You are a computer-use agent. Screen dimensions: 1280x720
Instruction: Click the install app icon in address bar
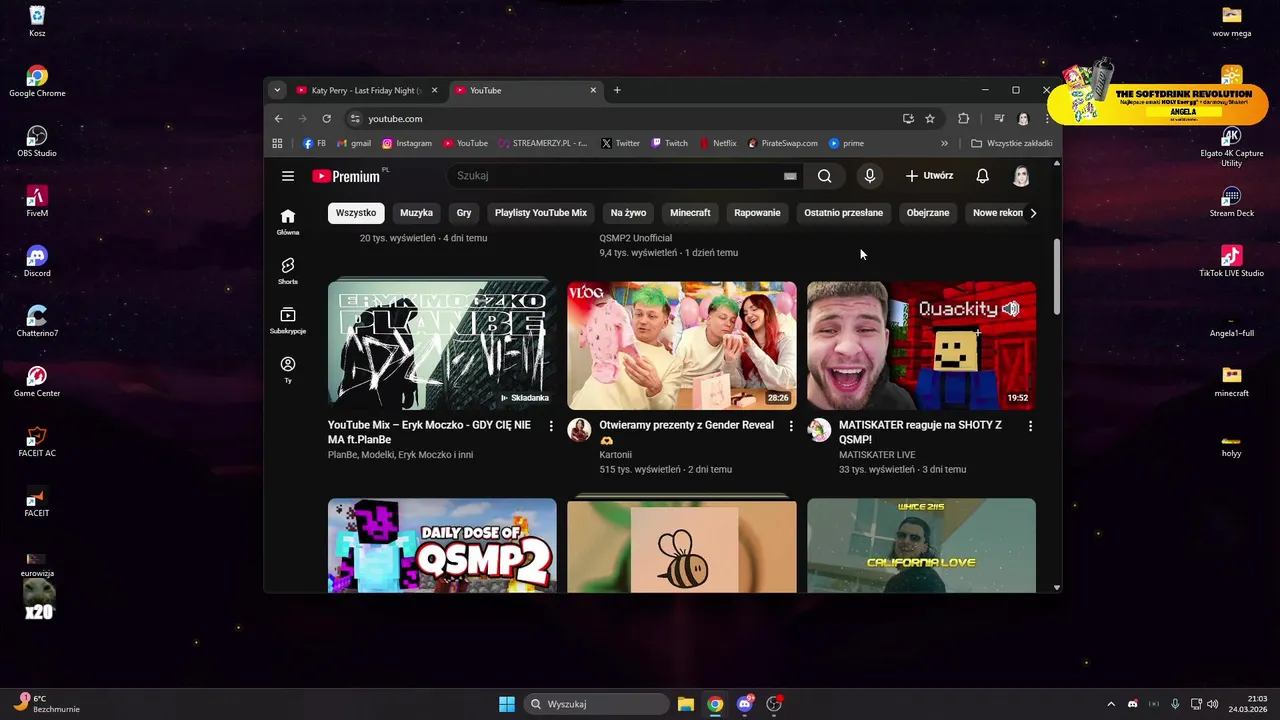(x=908, y=118)
